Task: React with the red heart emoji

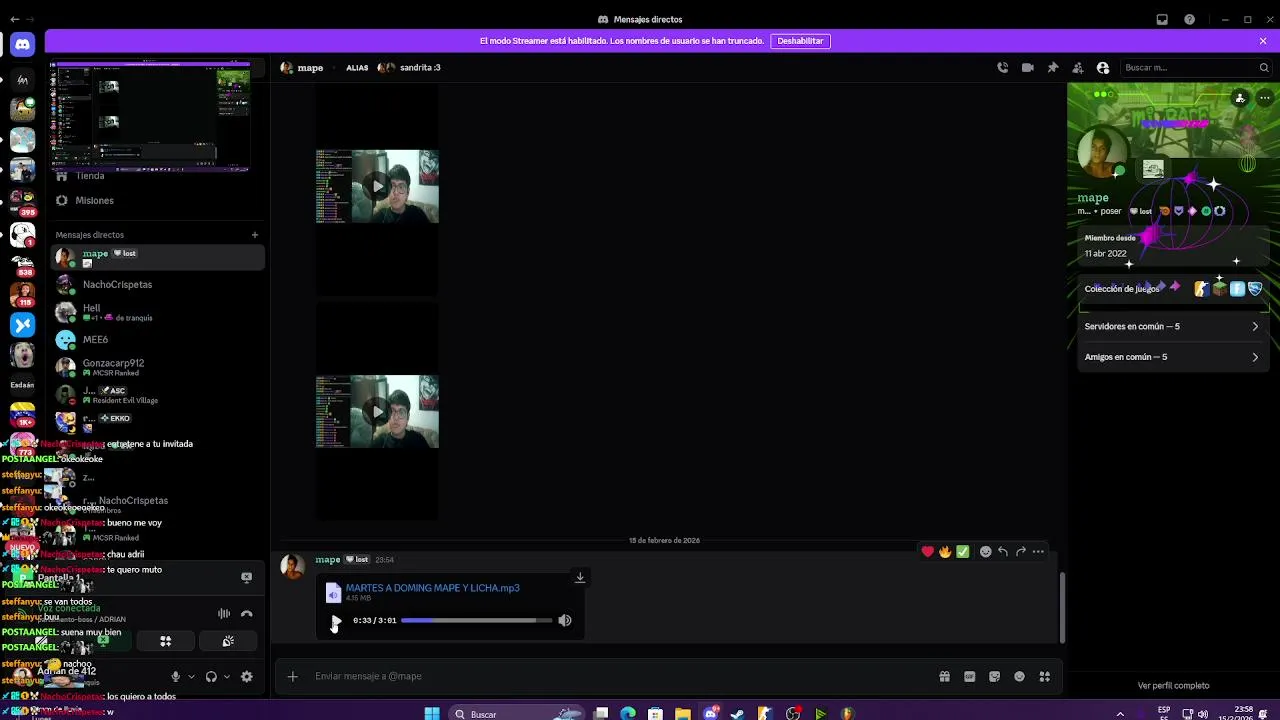Action: pos(927,552)
